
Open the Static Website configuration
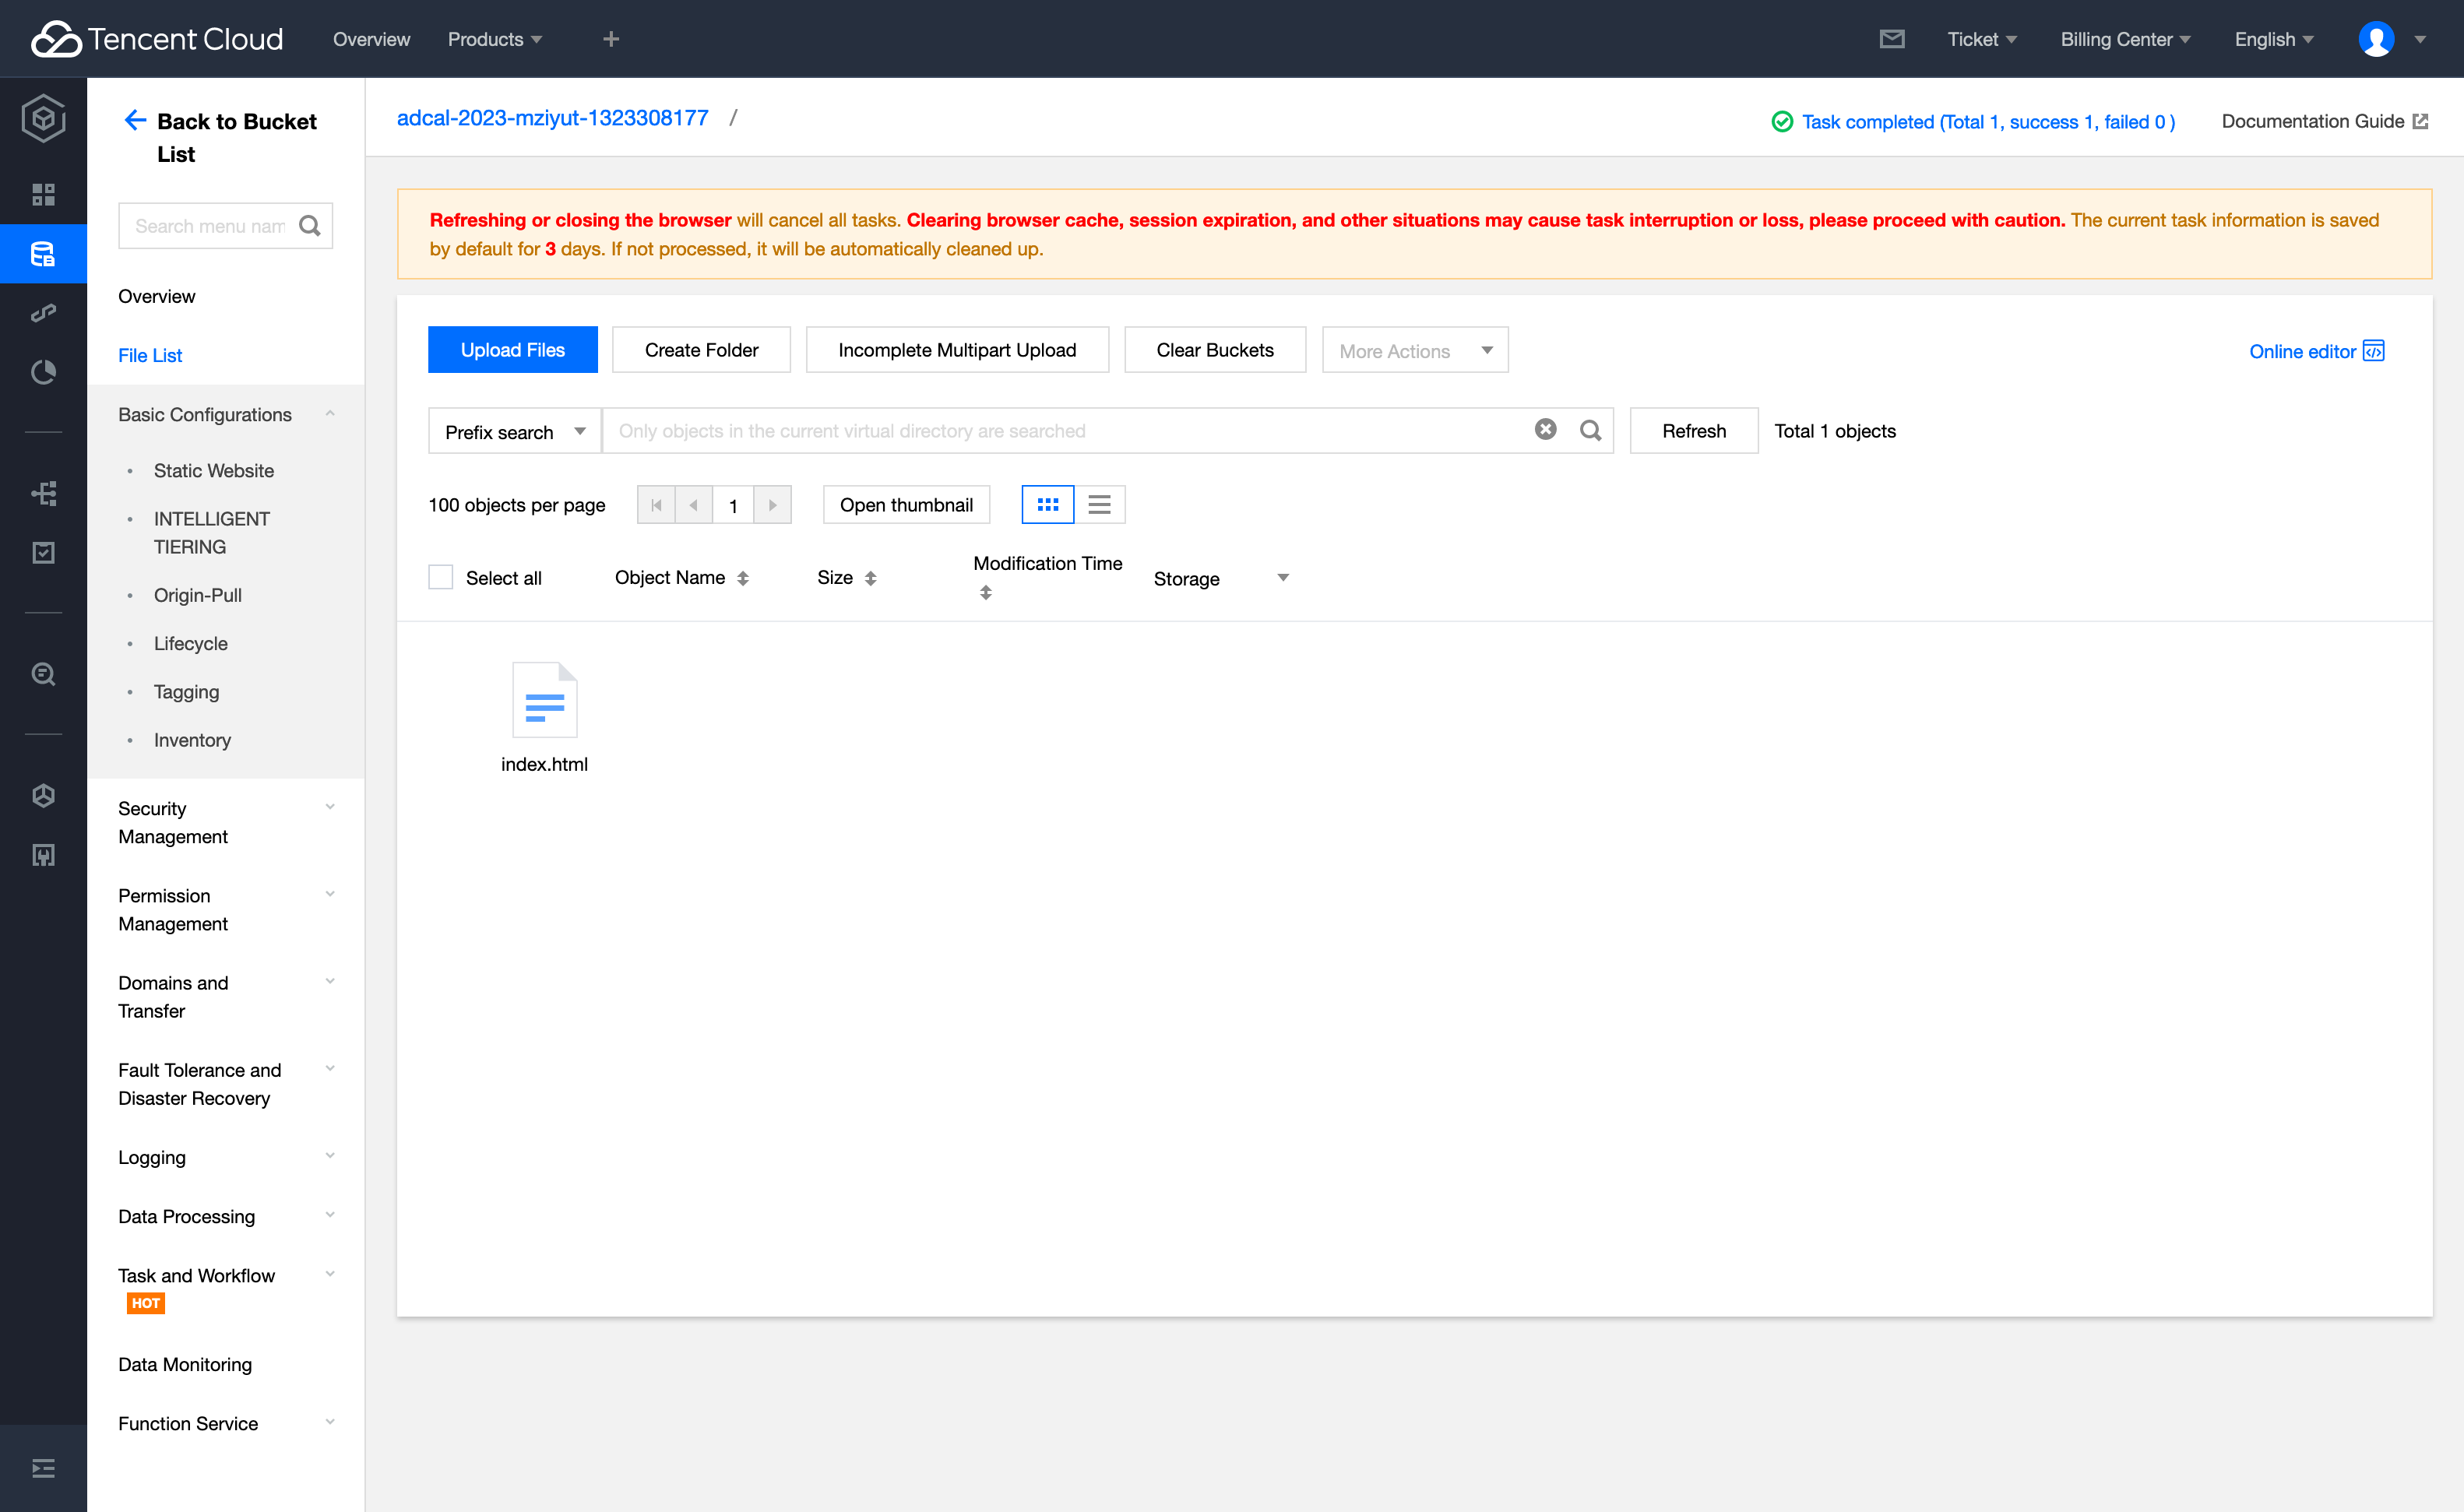[x=214, y=470]
